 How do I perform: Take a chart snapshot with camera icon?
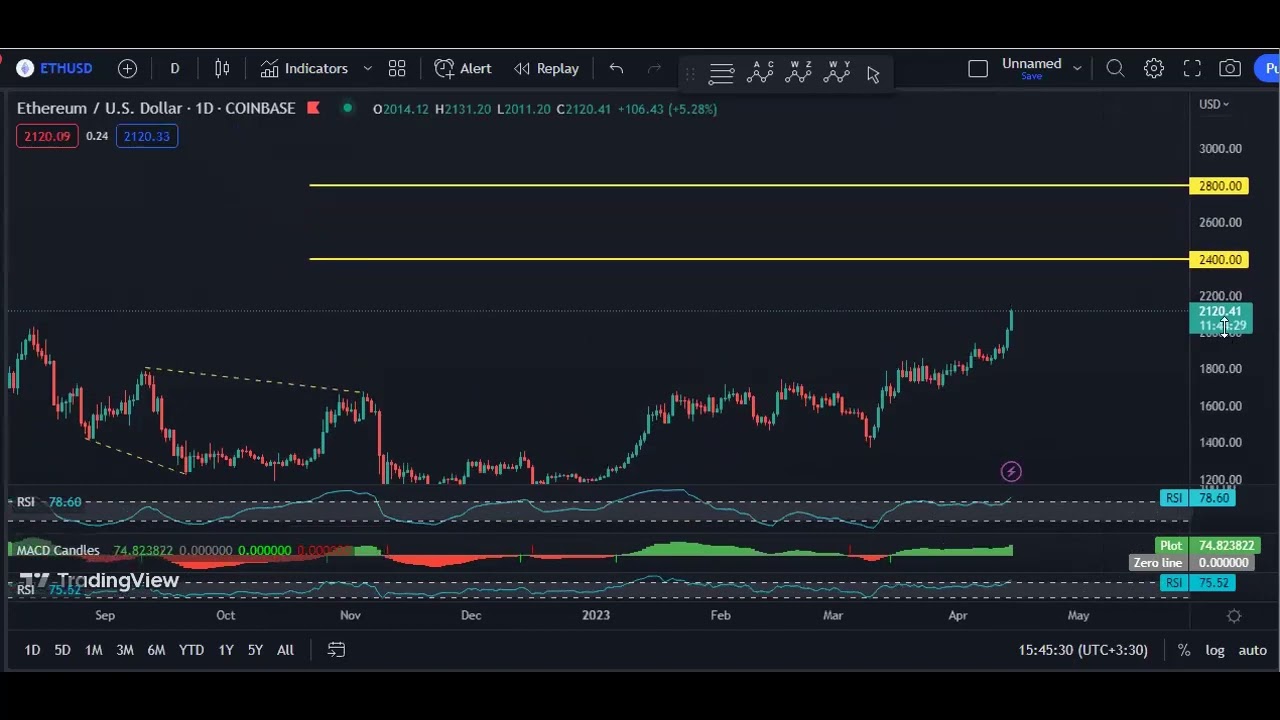[x=1230, y=68]
